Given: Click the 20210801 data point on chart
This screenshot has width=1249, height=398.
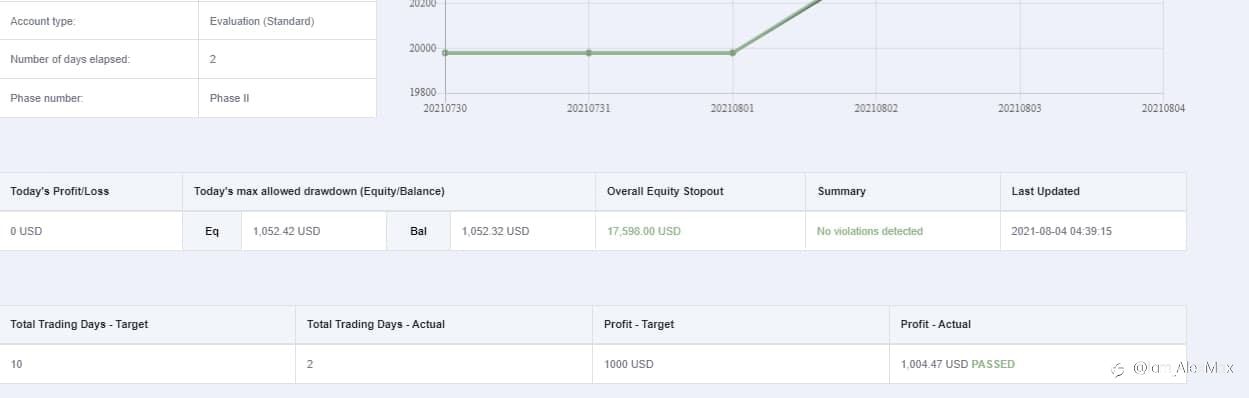Looking at the screenshot, I should coord(732,52).
